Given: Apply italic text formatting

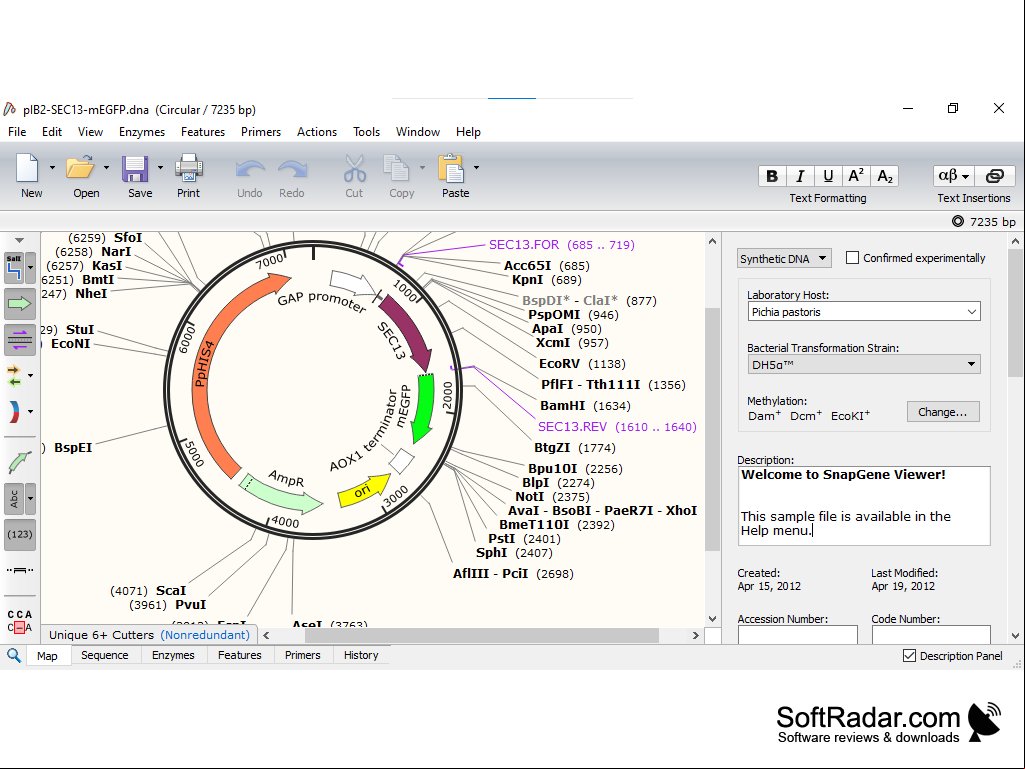Looking at the screenshot, I should pyautogui.click(x=799, y=176).
